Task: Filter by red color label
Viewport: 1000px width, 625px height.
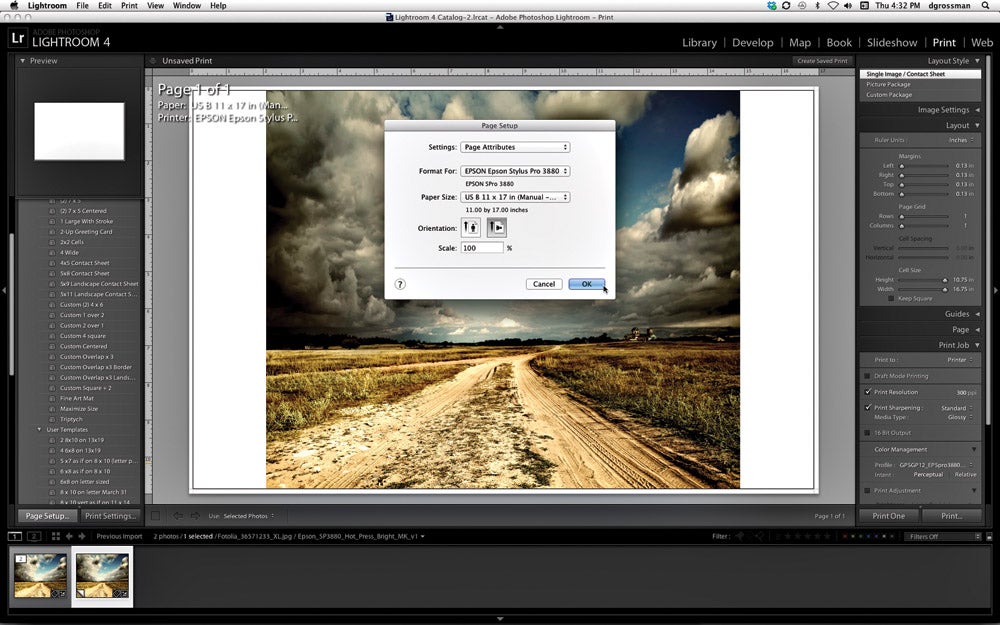Action: (846, 536)
